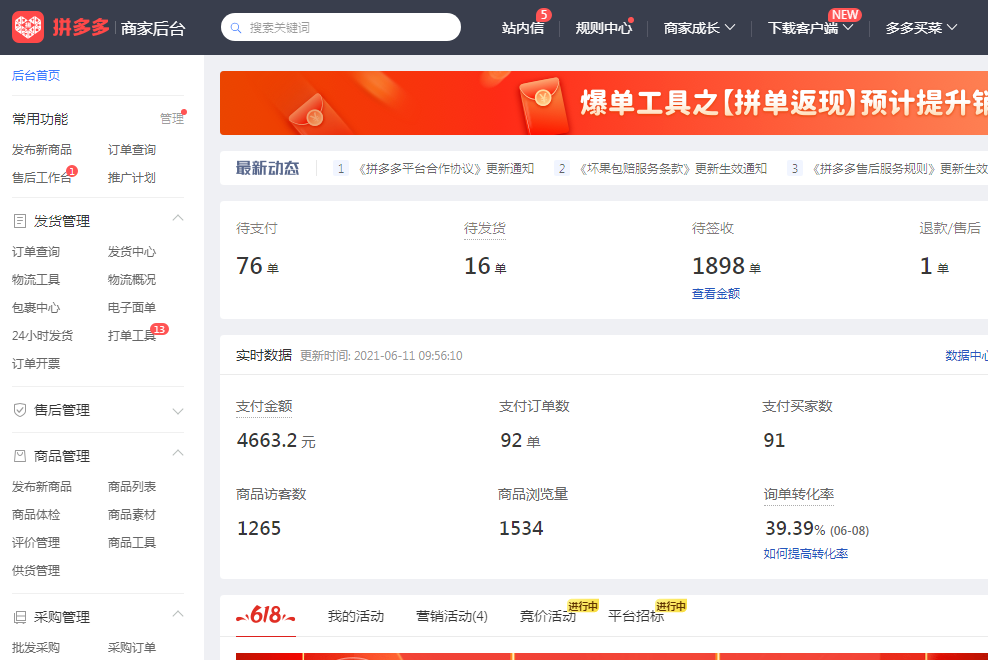988x660 pixels.
Task: Open 商品列表 menu item
Action: pyautogui.click(x=132, y=487)
